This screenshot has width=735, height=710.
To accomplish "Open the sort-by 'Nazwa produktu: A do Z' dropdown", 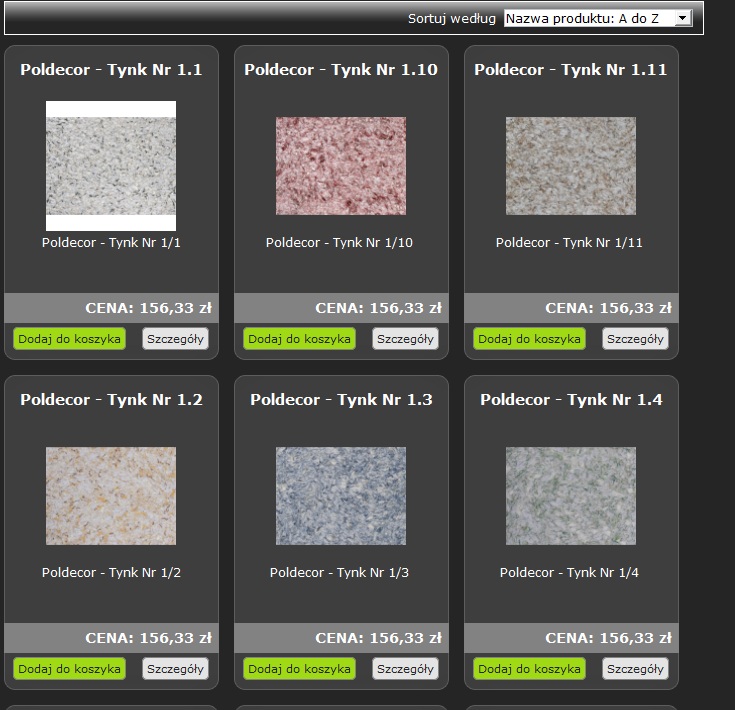I will [x=598, y=18].
